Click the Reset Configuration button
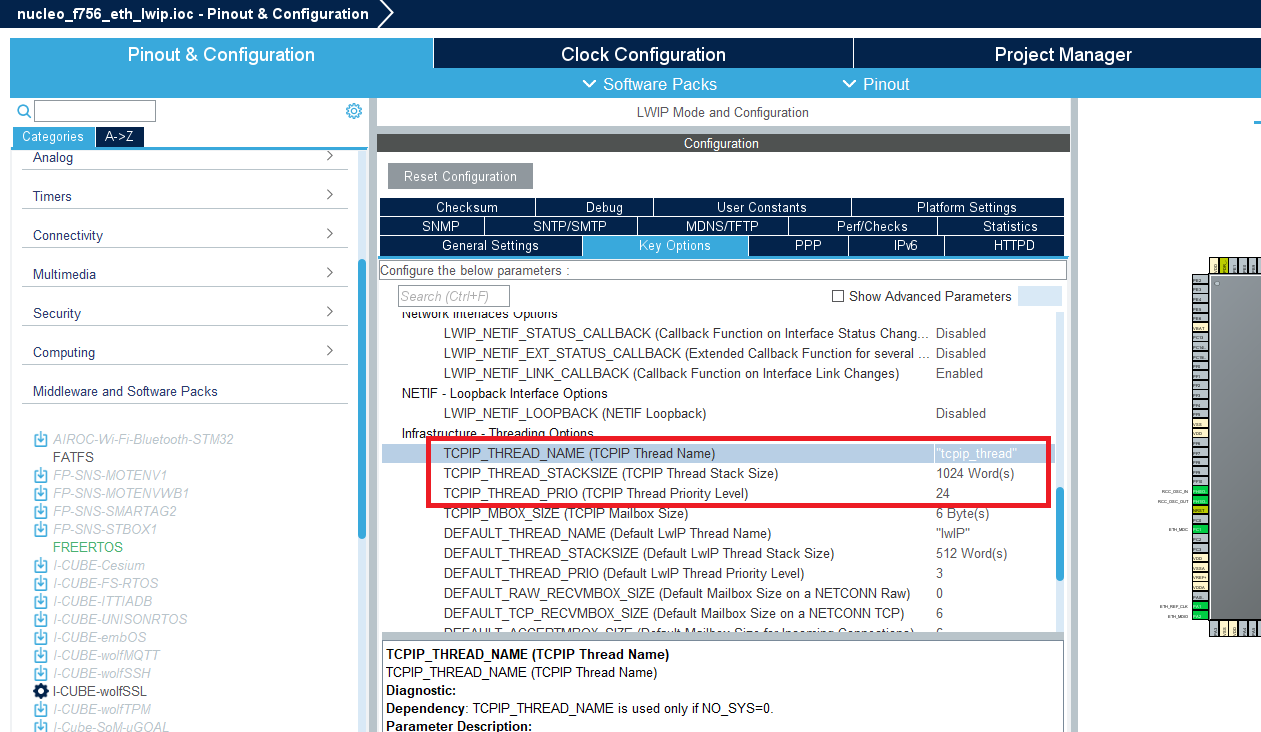 tap(459, 175)
